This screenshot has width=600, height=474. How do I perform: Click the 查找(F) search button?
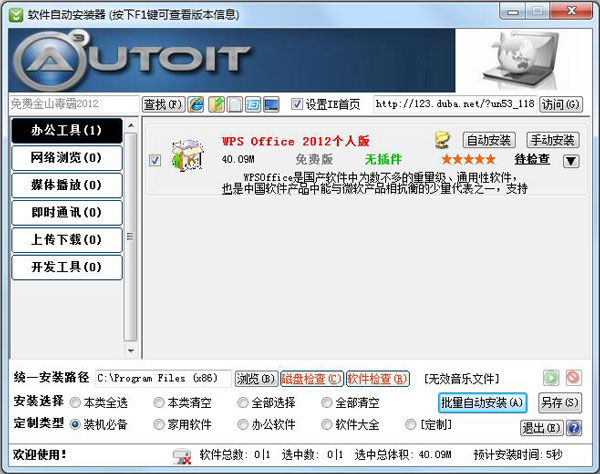click(163, 104)
